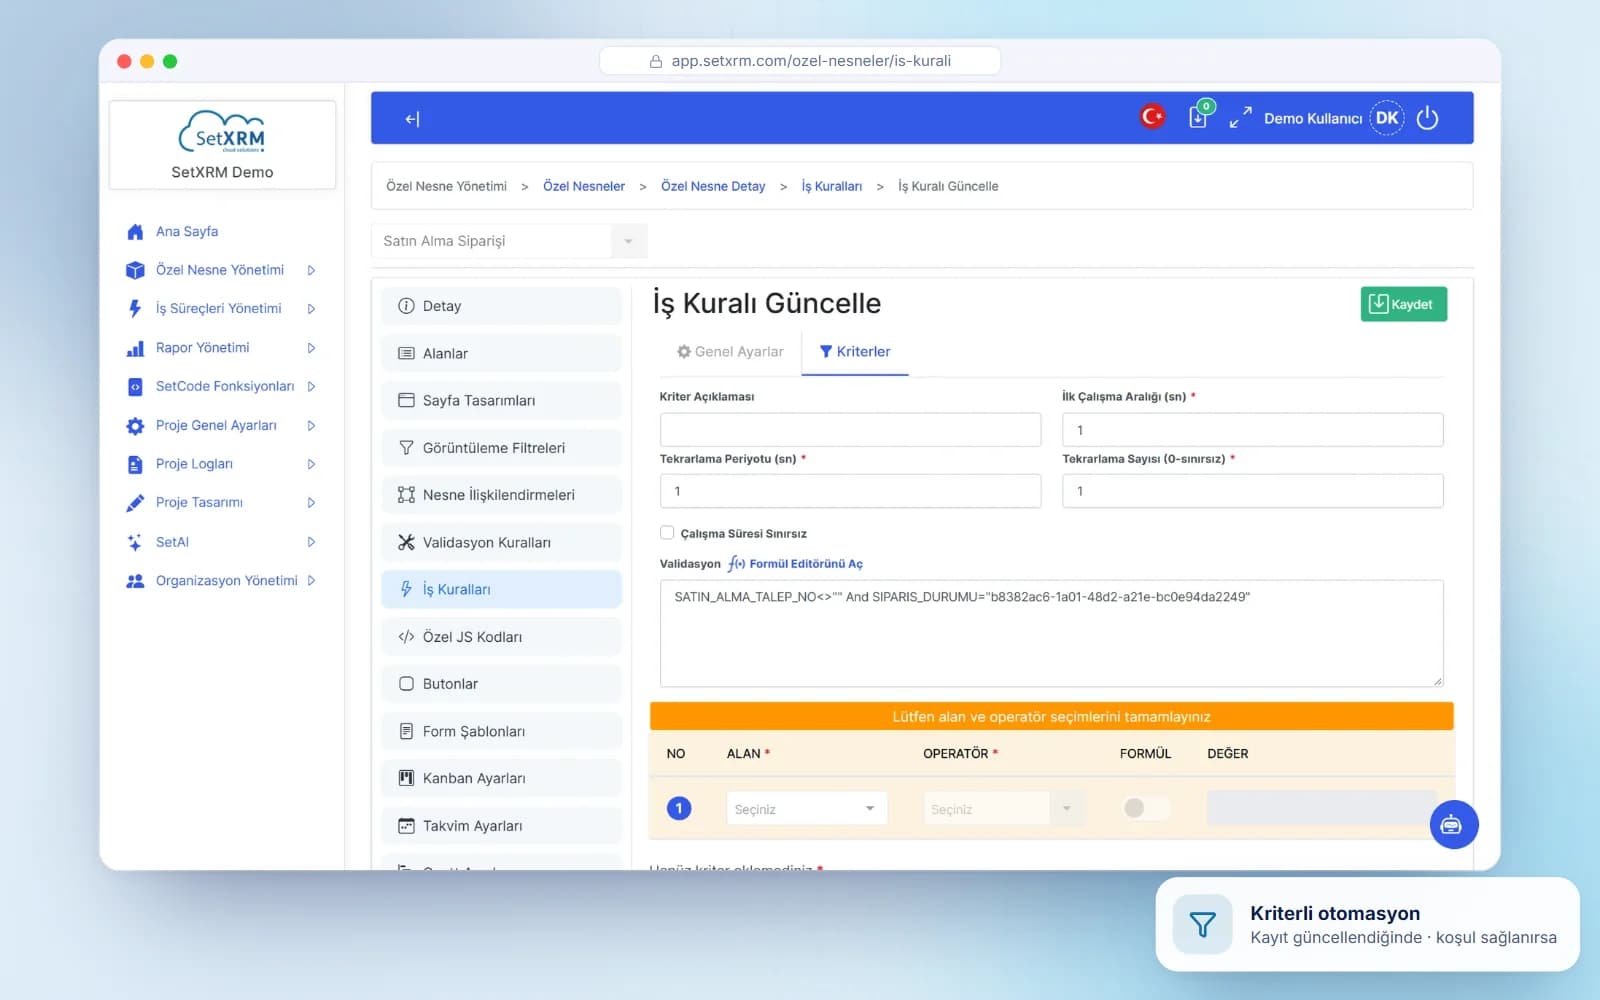Open the downloads notification icon

tap(1199, 116)
